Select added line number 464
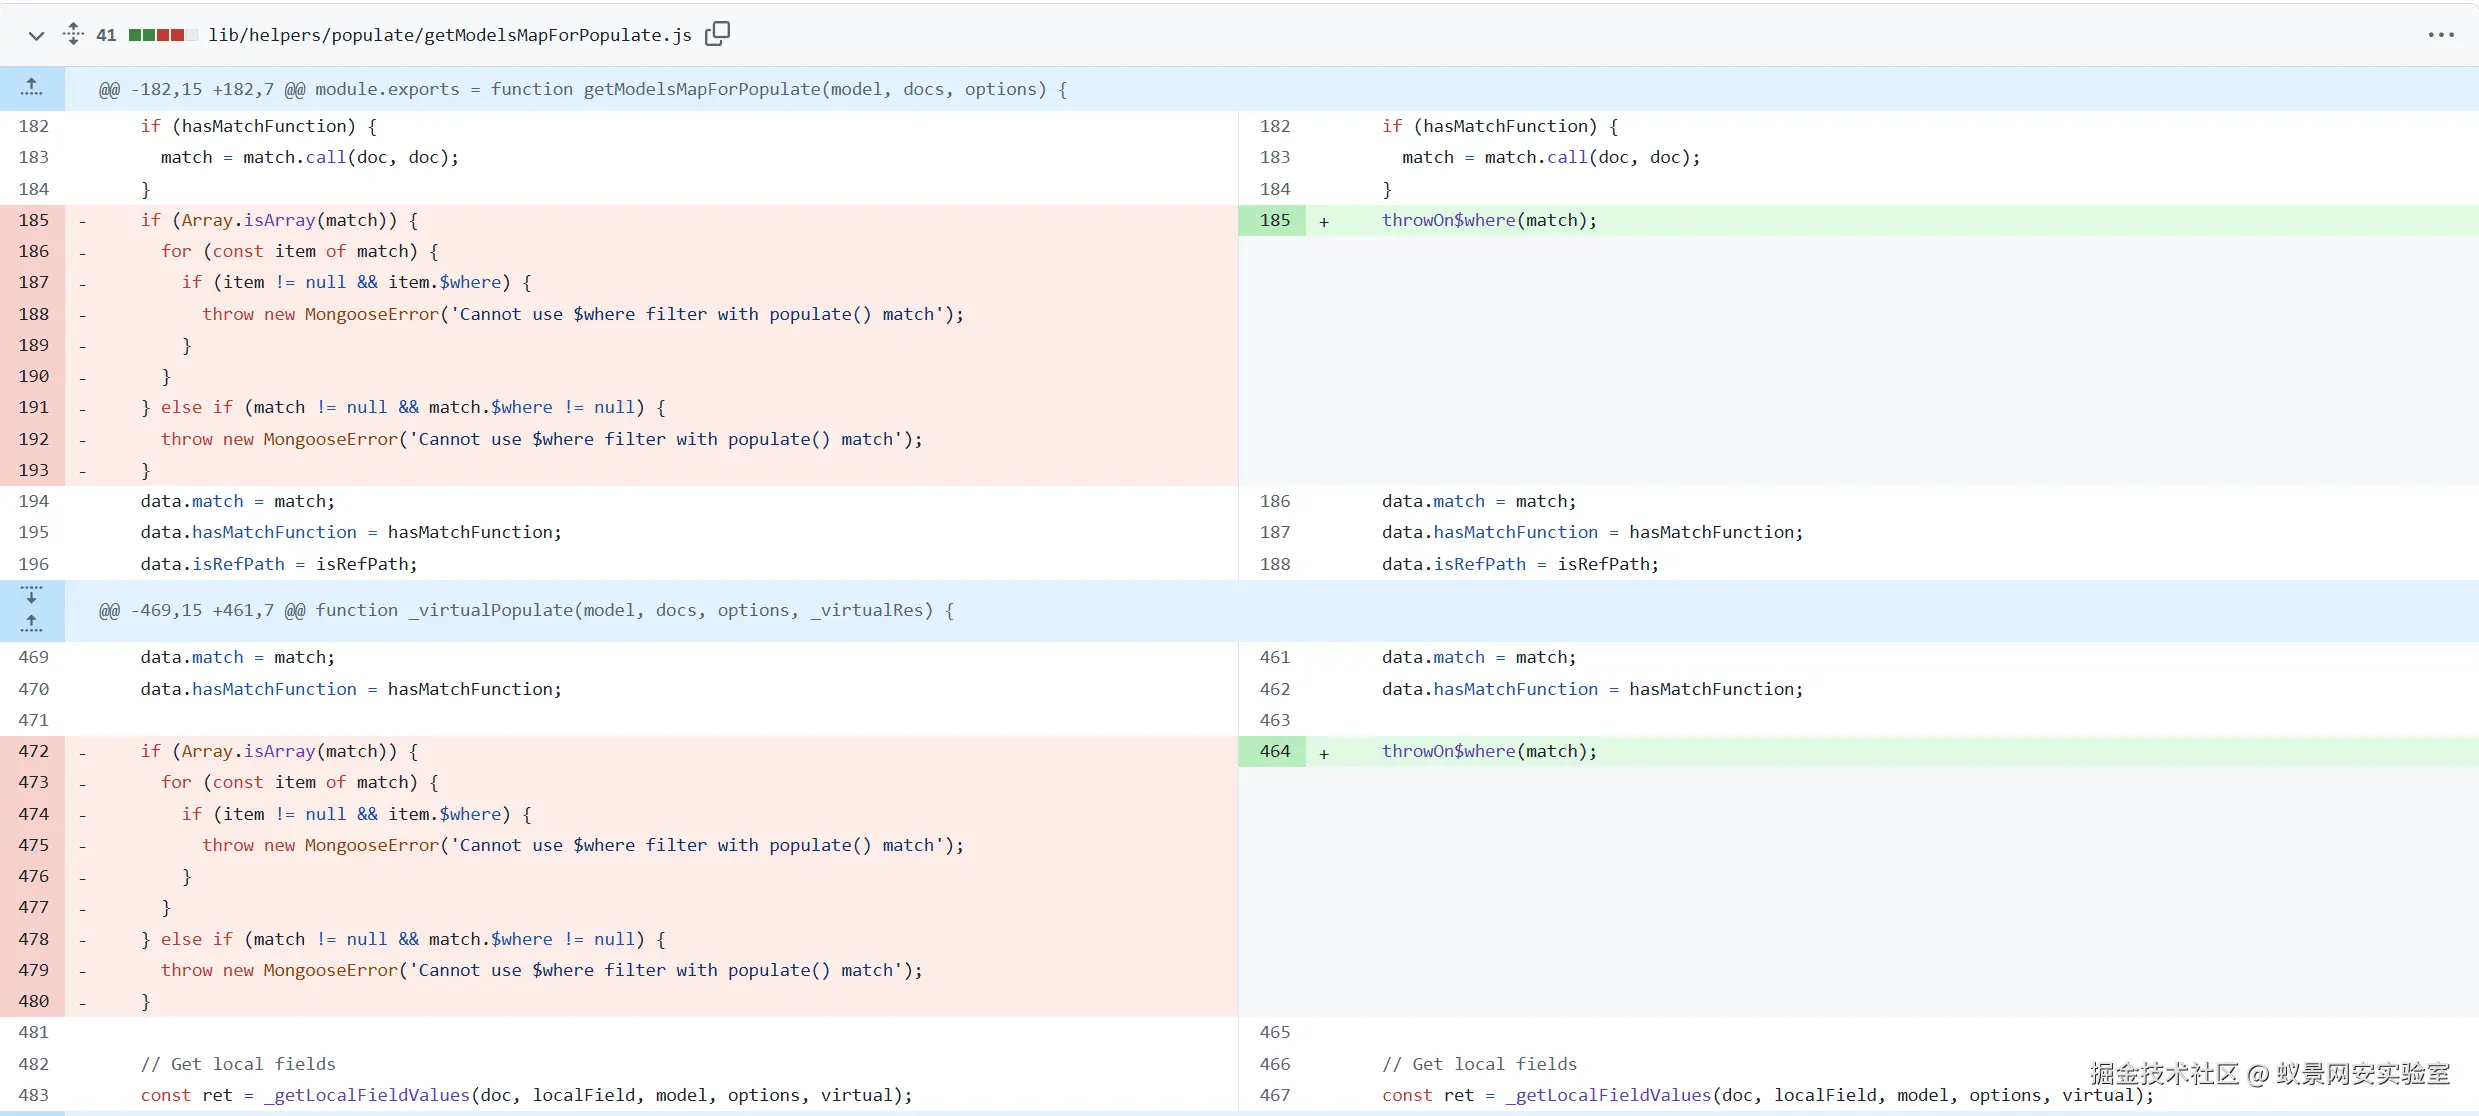The image size is (2479, 1116). pos(1274,751)
